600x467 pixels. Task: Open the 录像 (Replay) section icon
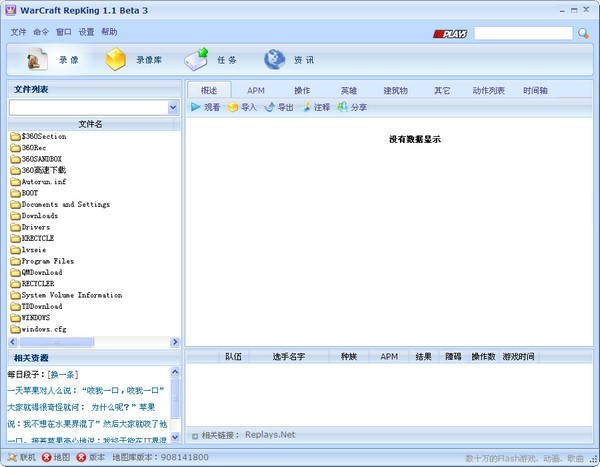(x=37, y=60)
